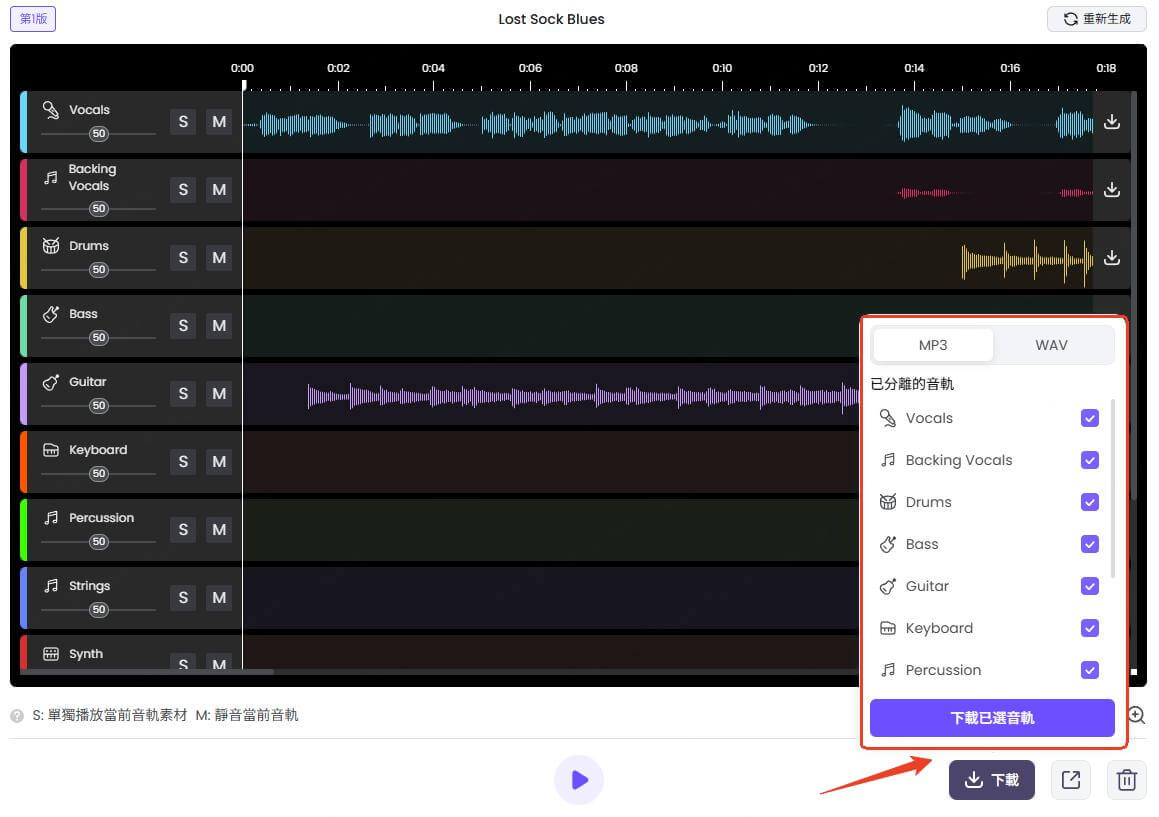Mute the Guitar track

(219, 394)
